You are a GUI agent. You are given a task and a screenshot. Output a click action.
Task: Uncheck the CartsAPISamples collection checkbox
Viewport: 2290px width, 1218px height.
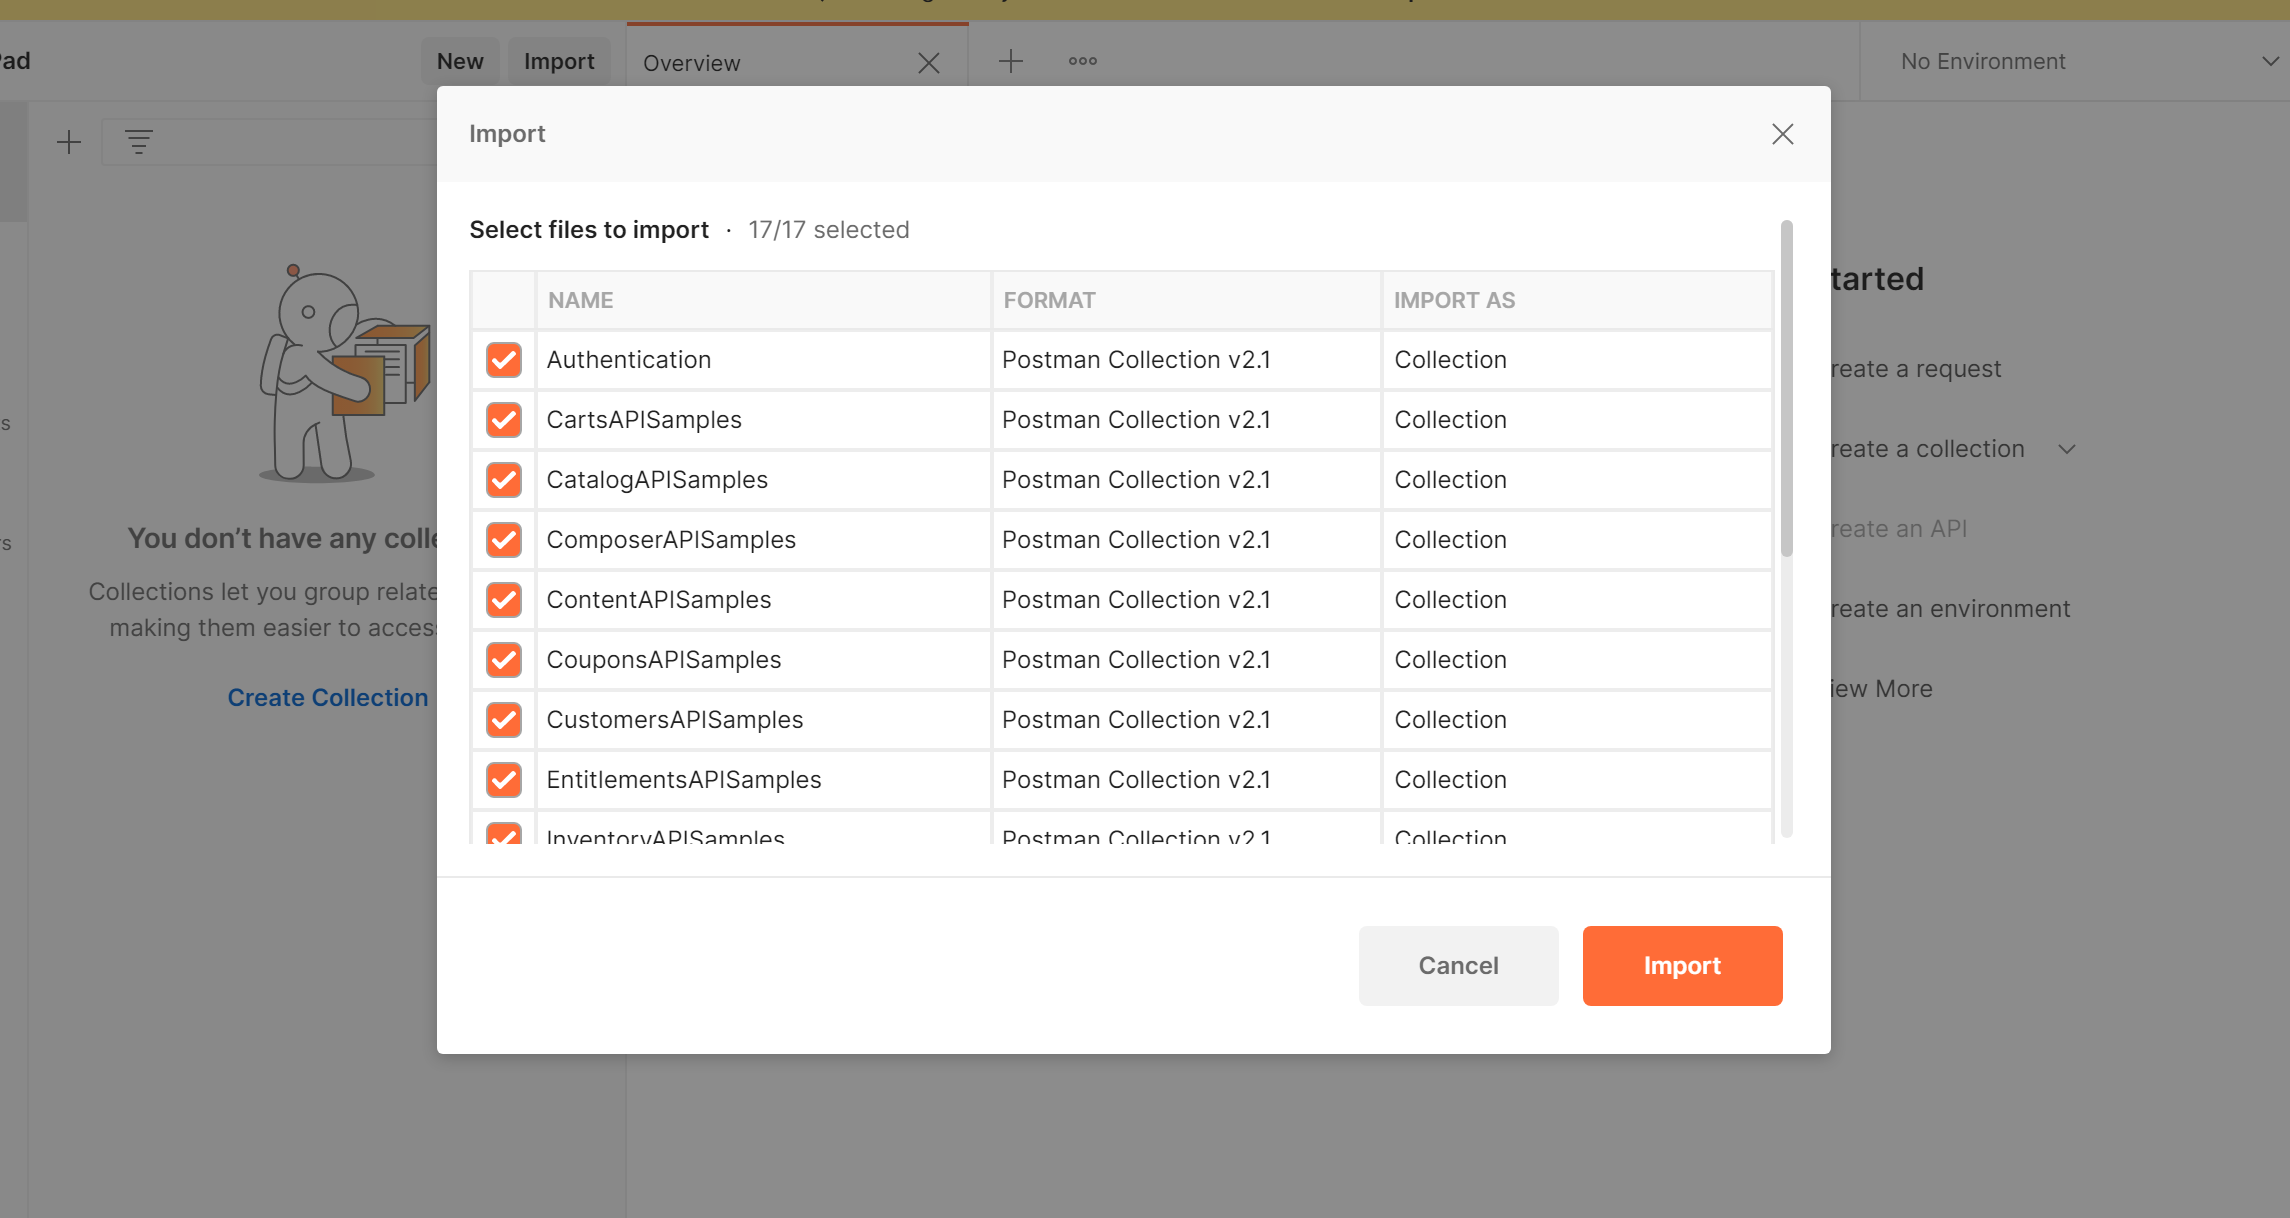503,420
